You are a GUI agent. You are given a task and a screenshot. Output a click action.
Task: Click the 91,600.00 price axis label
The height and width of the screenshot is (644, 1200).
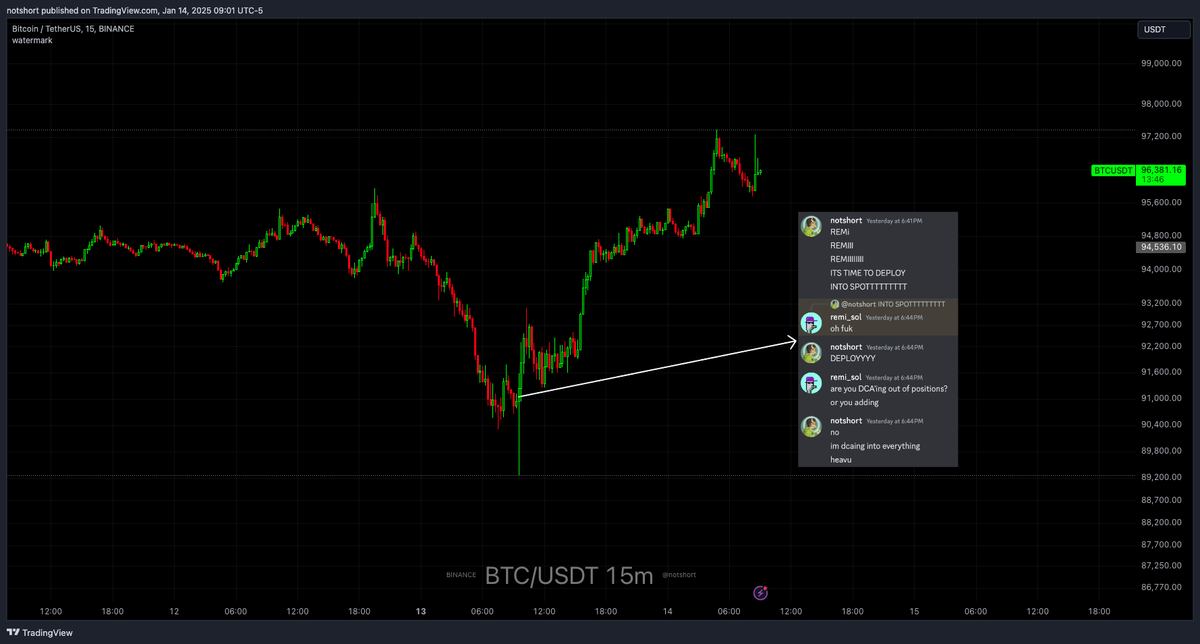(x=1161, y=372)
